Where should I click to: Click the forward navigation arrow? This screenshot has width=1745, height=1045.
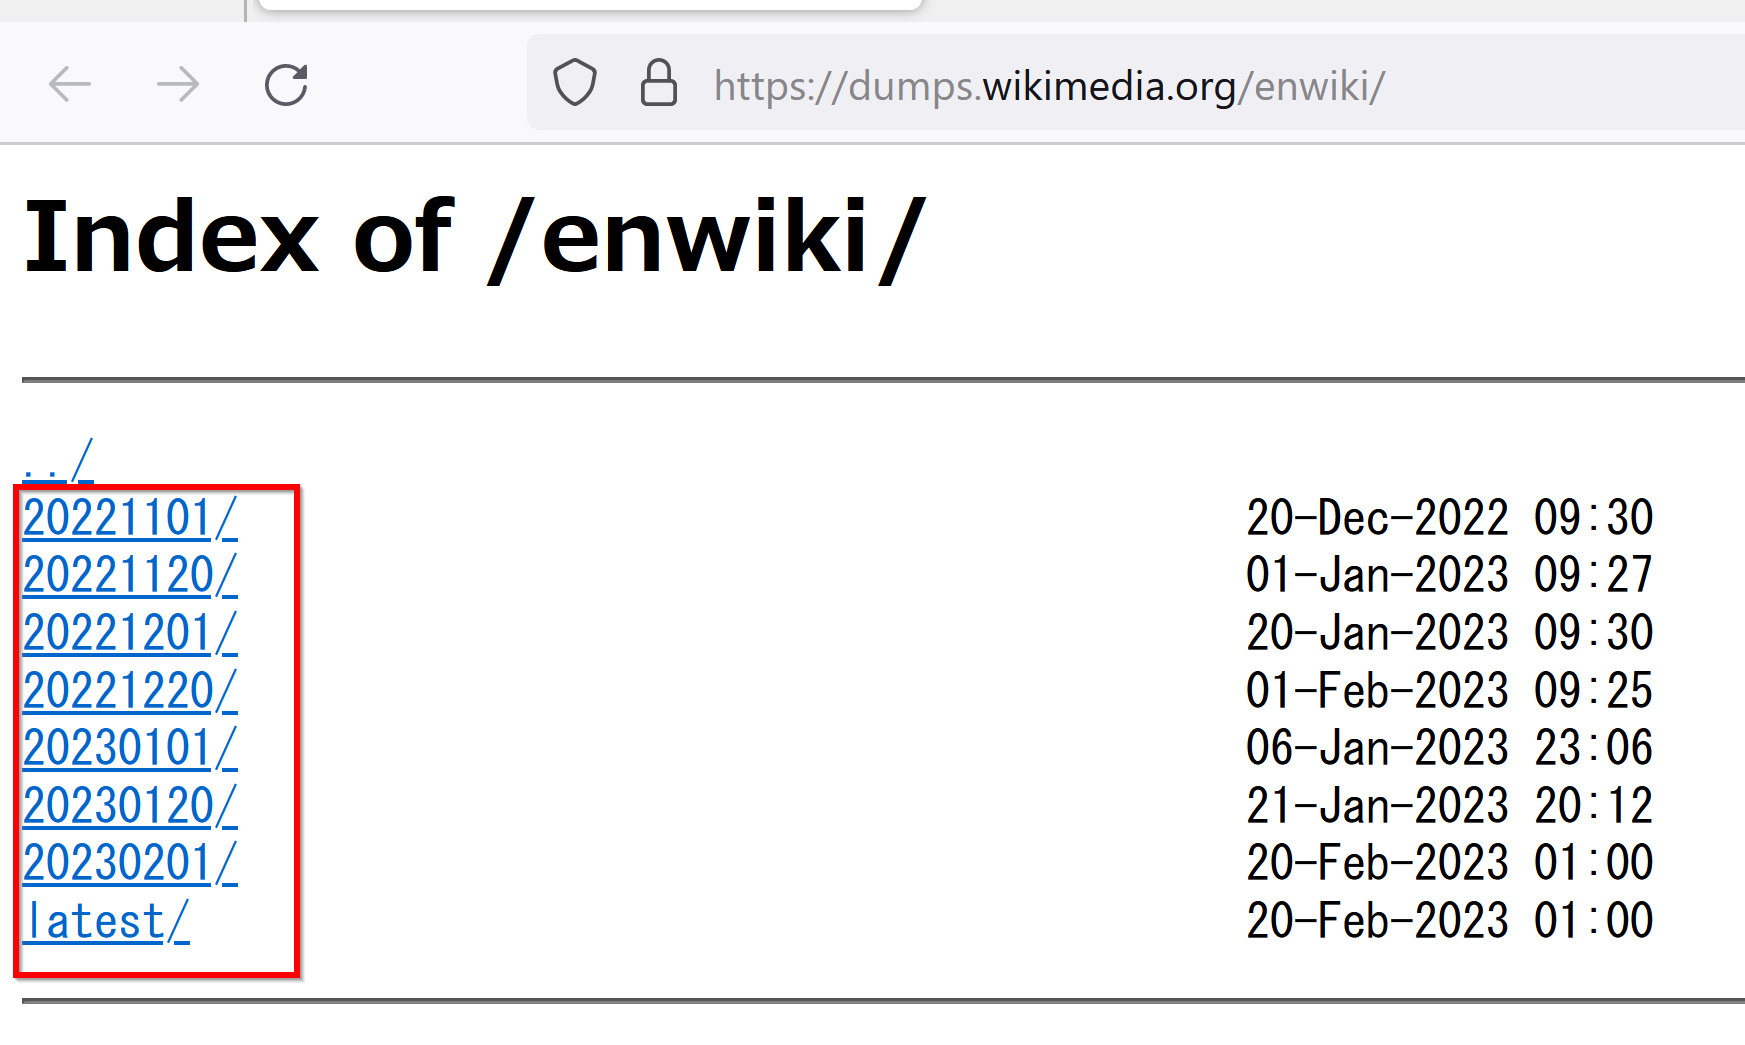tap(178, 85)
